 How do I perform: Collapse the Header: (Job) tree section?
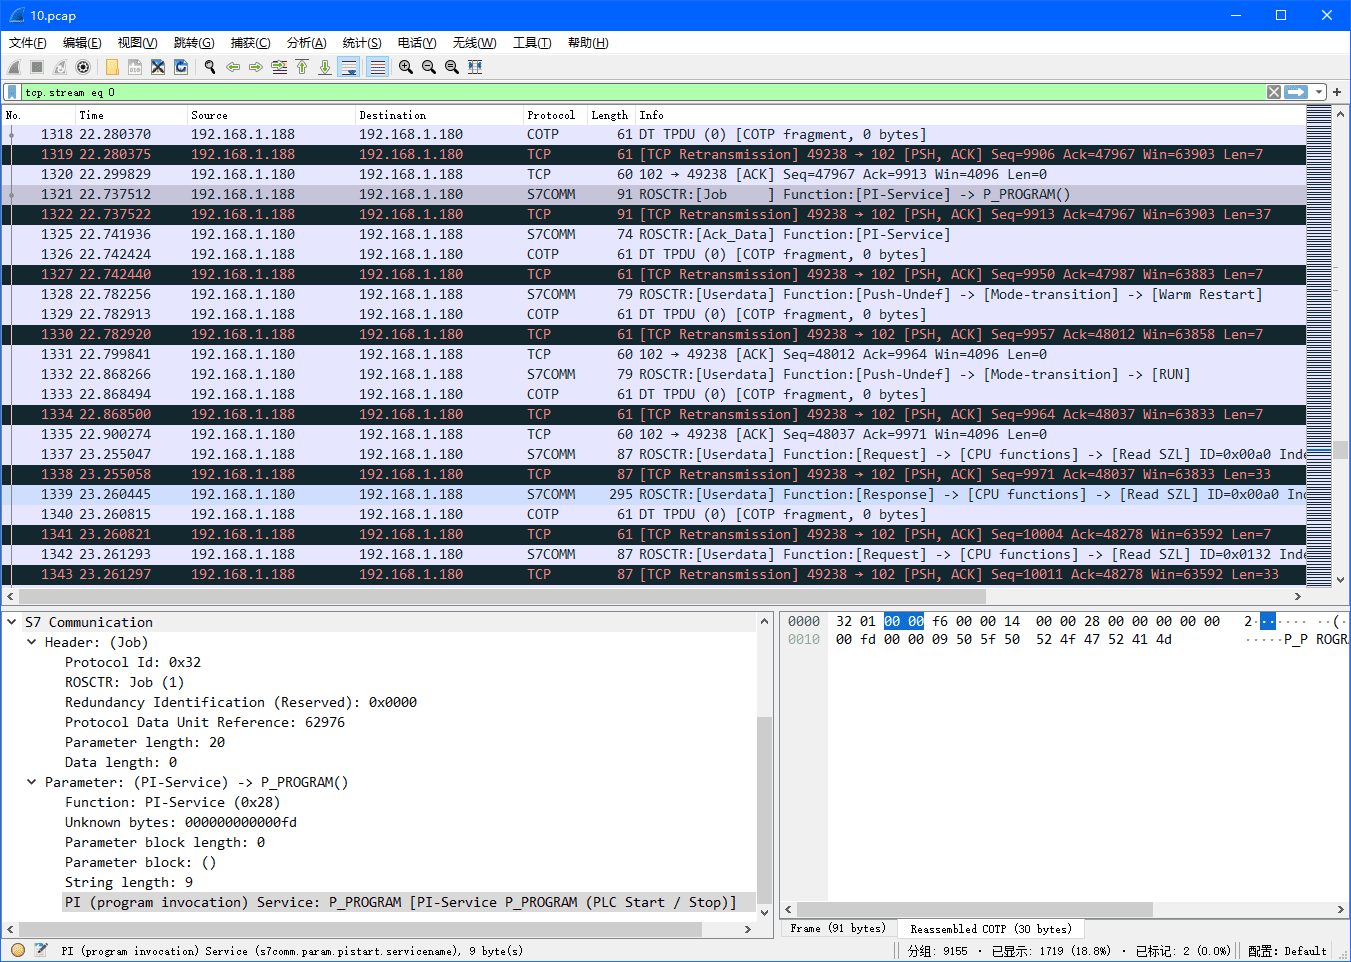(32, 642)
